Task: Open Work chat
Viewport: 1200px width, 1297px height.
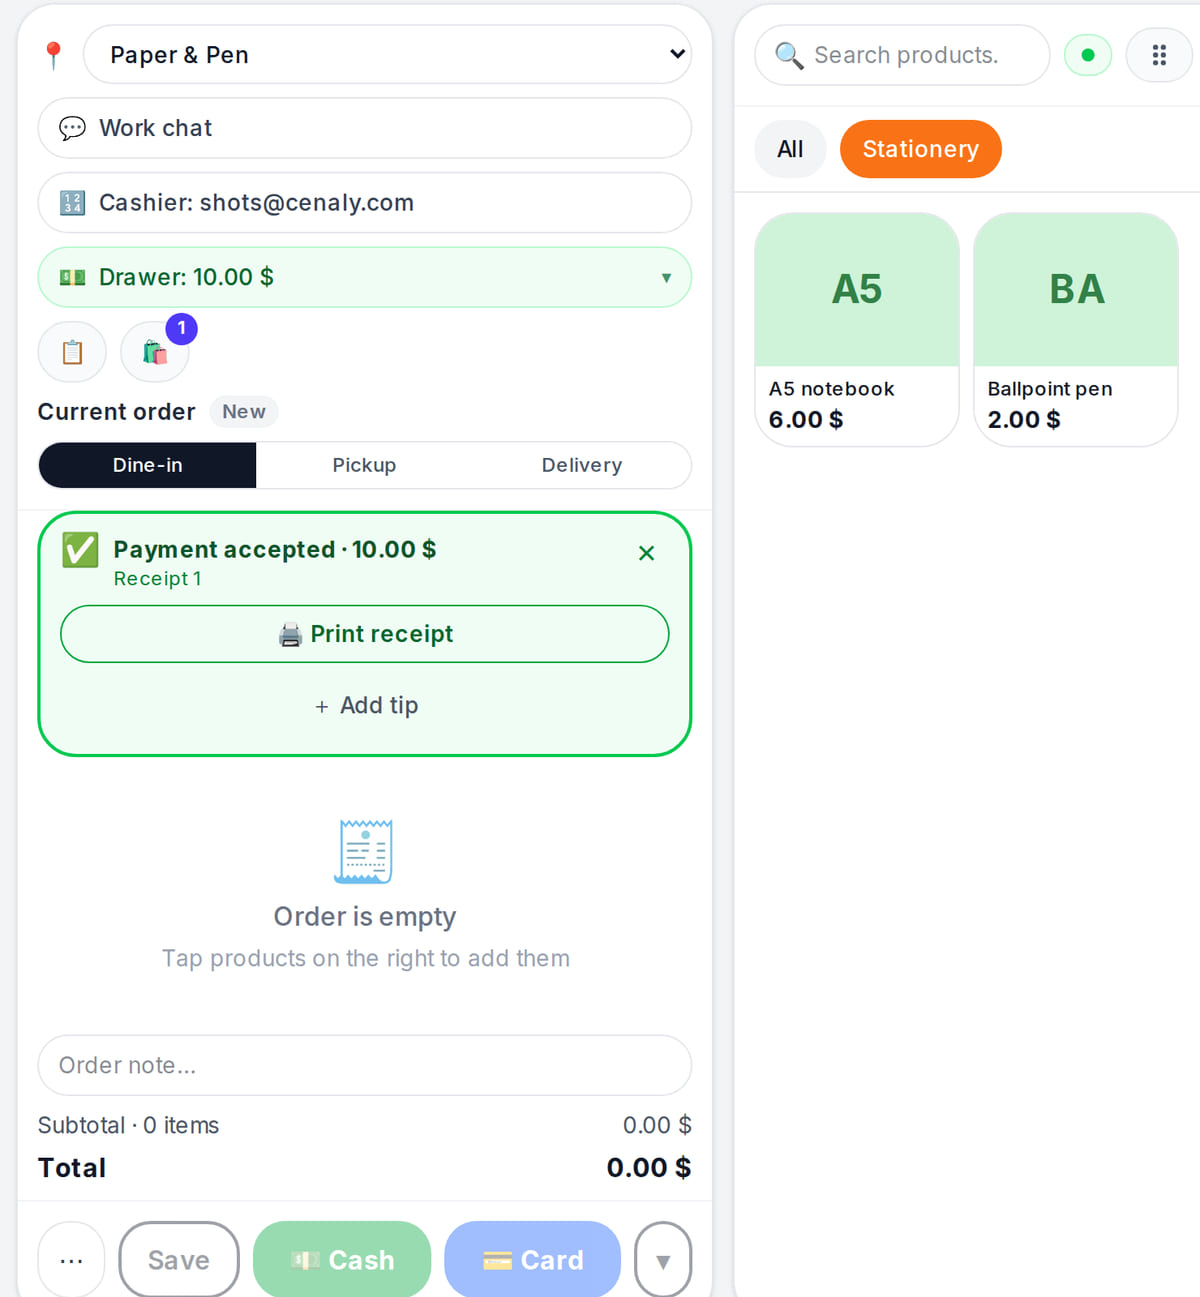Action: click(365, 128)
